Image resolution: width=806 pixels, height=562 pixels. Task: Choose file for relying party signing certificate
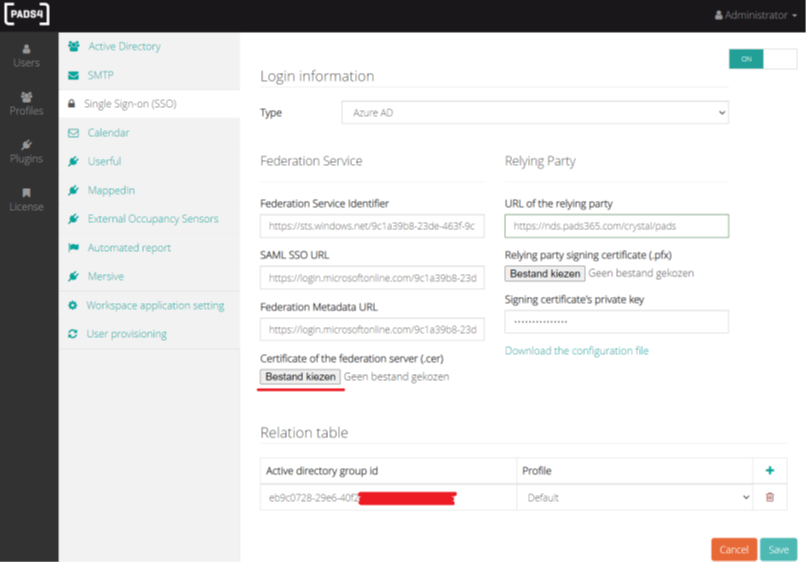pos(545,273)
